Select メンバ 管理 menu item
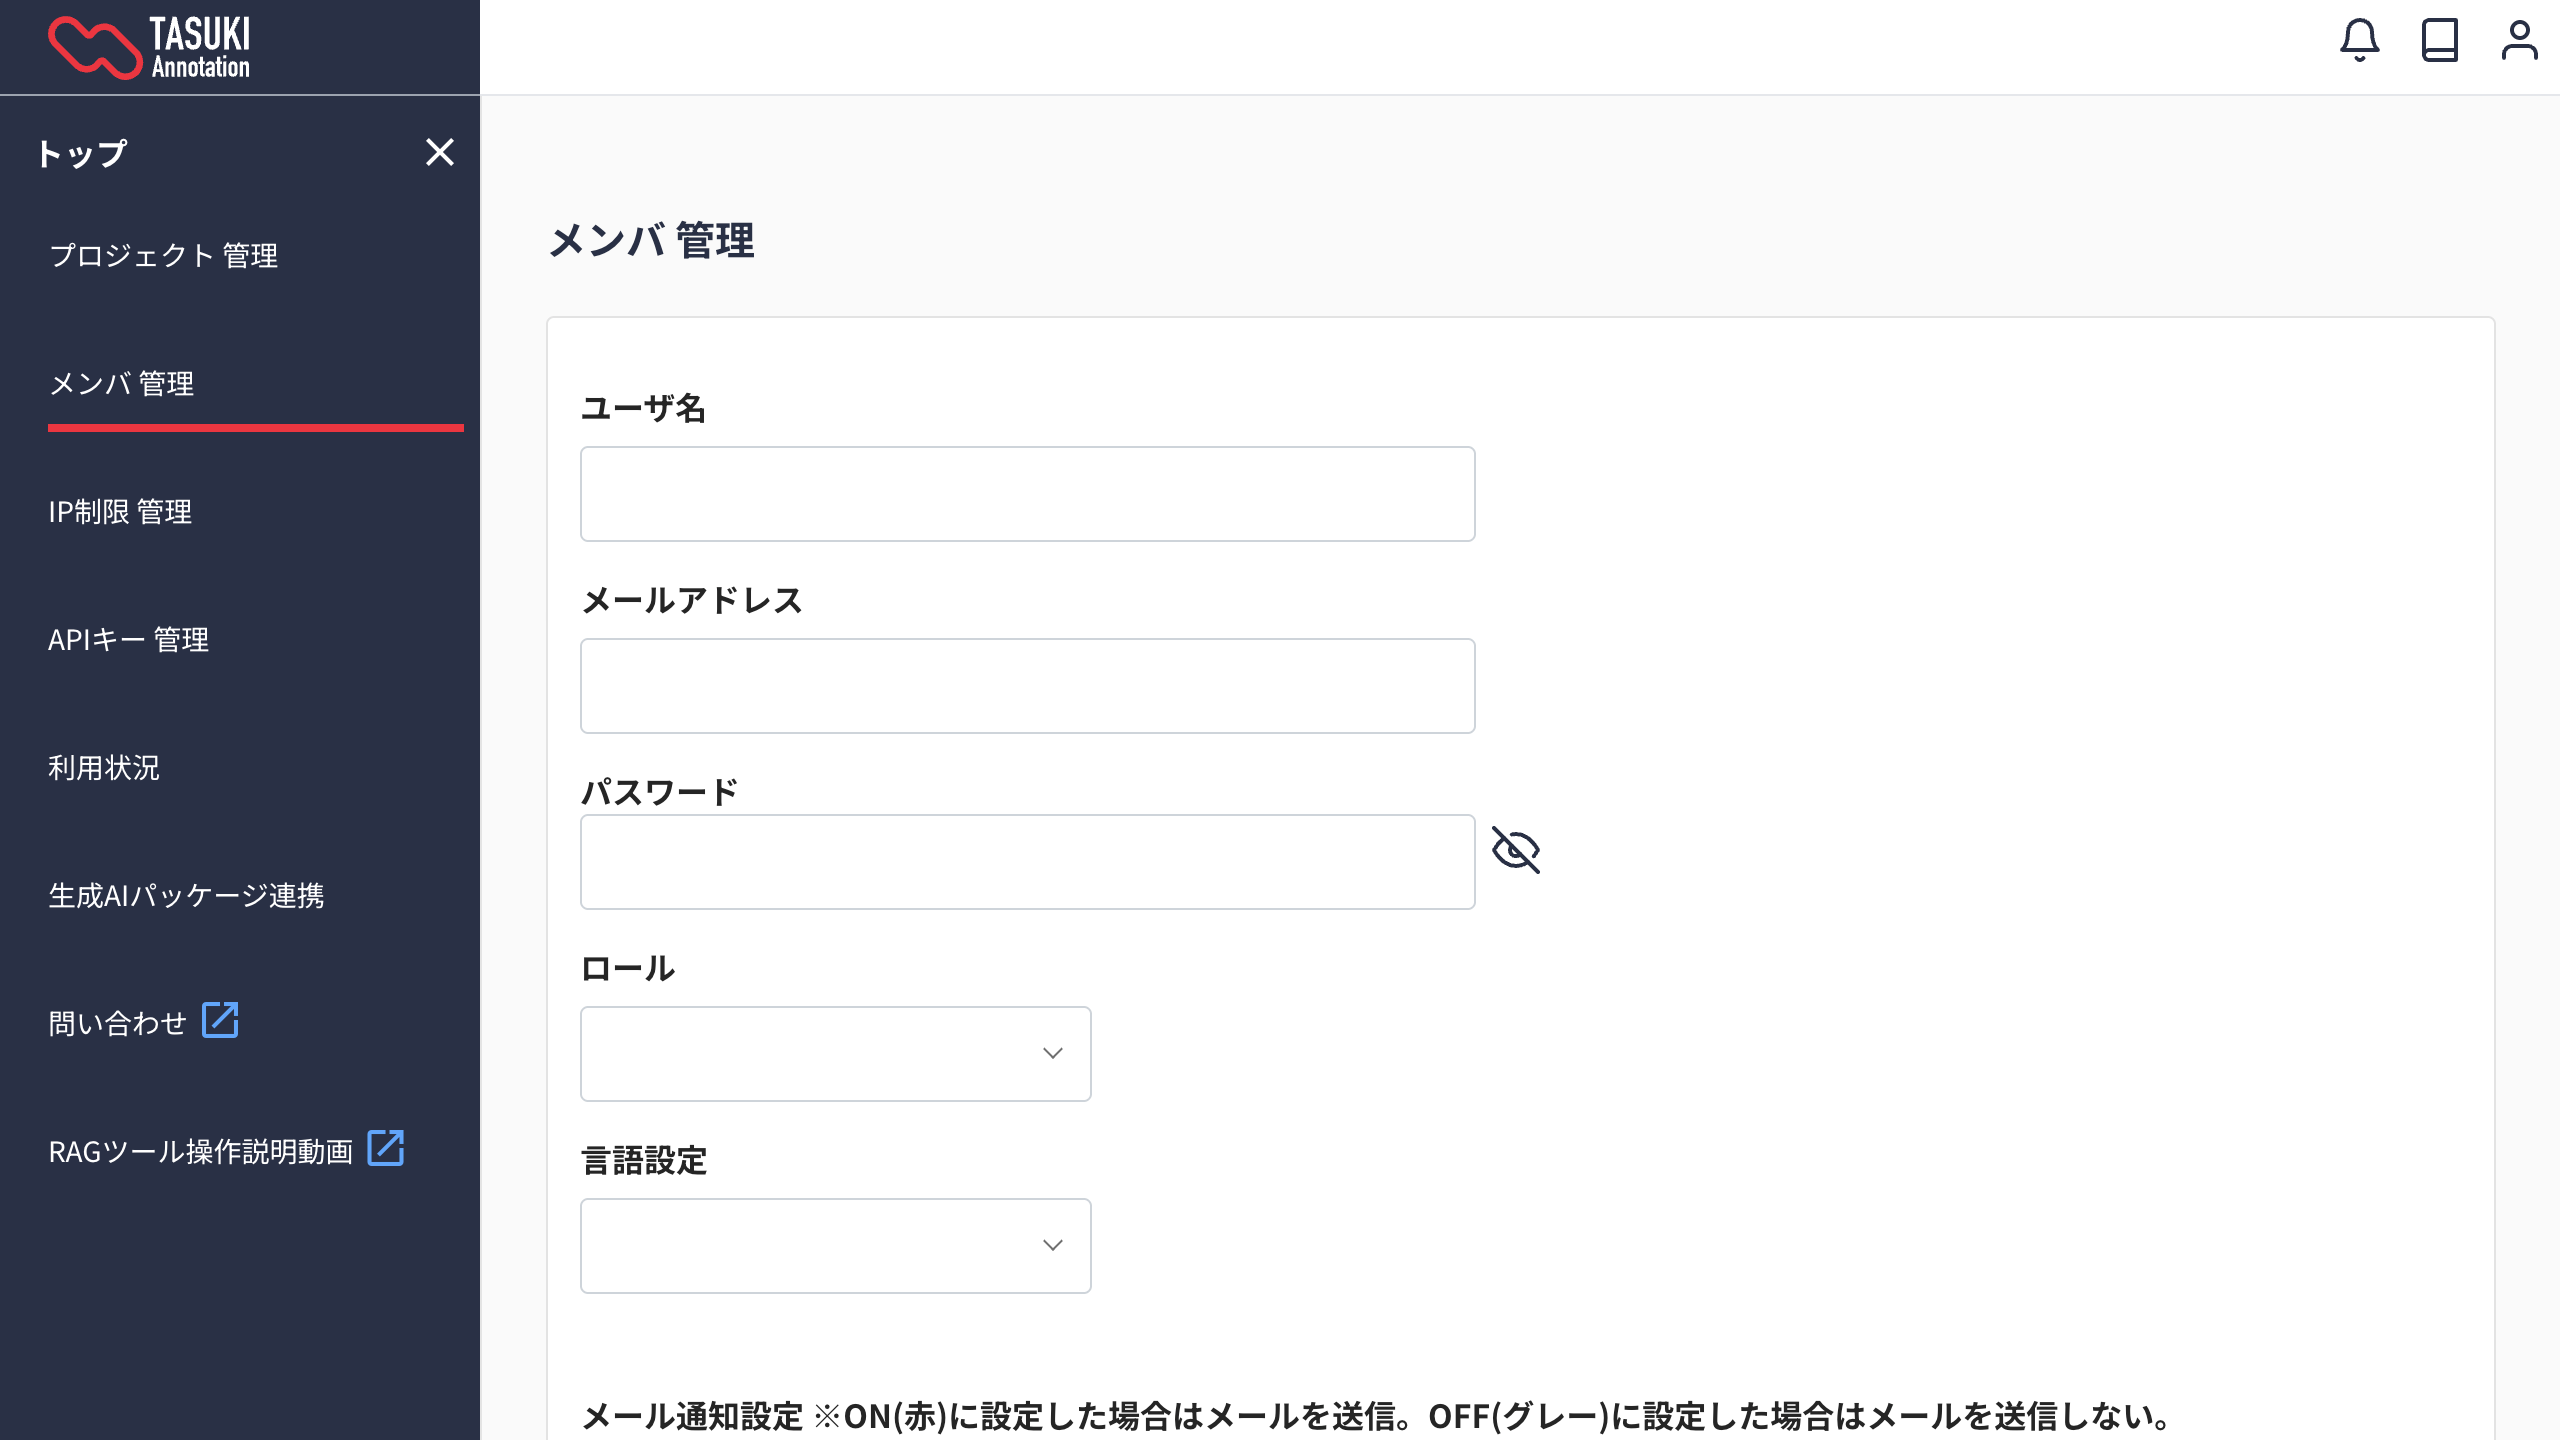 point(121,384)
